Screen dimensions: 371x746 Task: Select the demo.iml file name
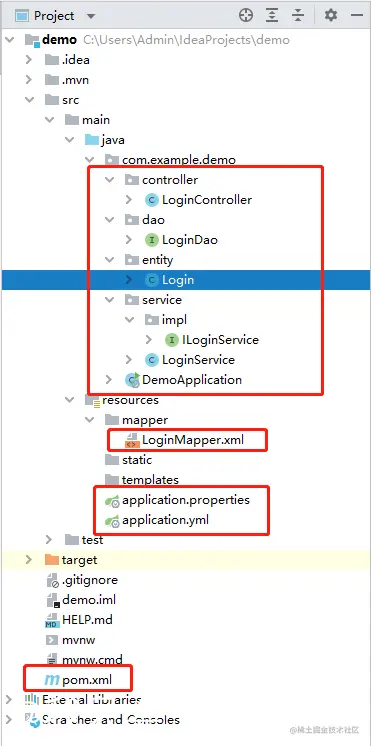tap(89, 600)
